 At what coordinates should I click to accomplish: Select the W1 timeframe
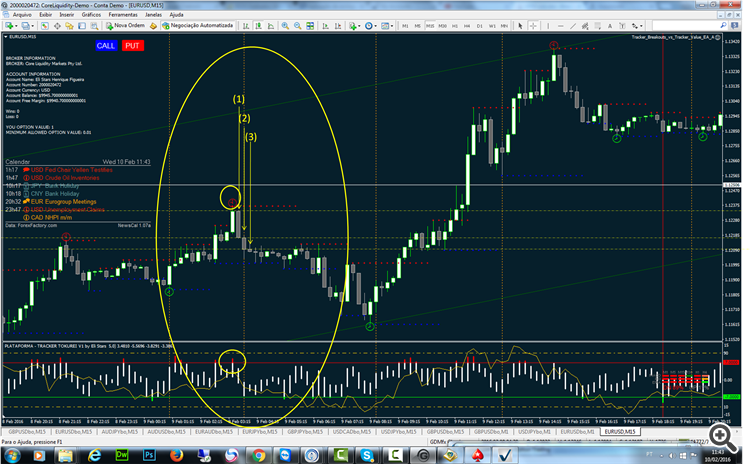[492, 26]
